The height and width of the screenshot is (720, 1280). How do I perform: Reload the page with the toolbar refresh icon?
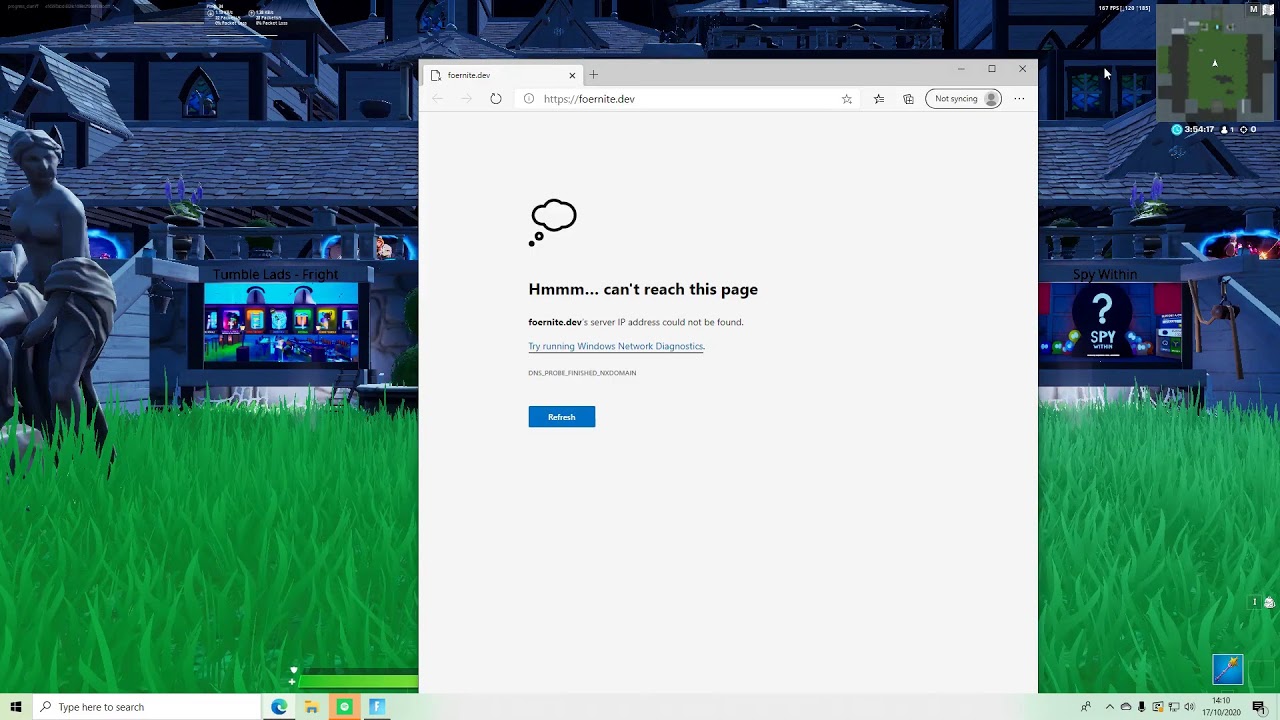point(495,99)
